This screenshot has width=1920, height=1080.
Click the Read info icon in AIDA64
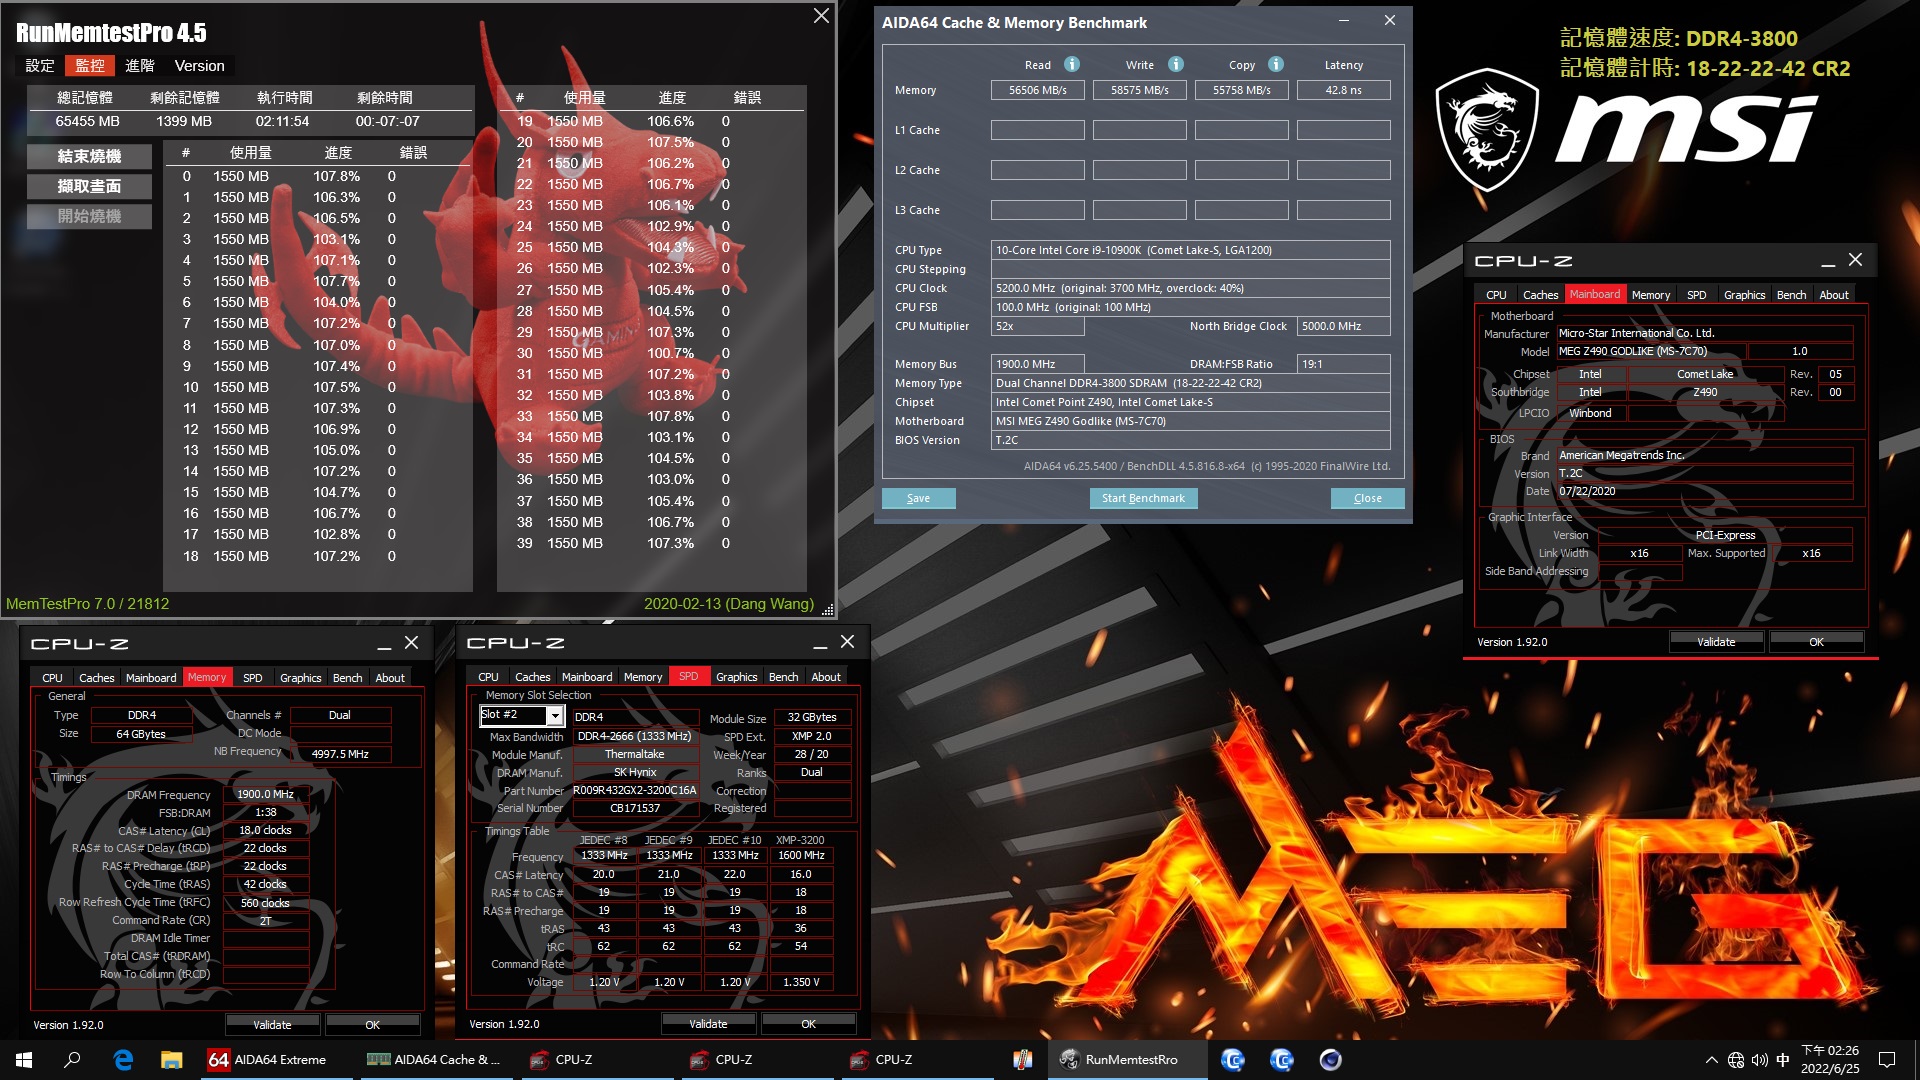point(1072,64)
